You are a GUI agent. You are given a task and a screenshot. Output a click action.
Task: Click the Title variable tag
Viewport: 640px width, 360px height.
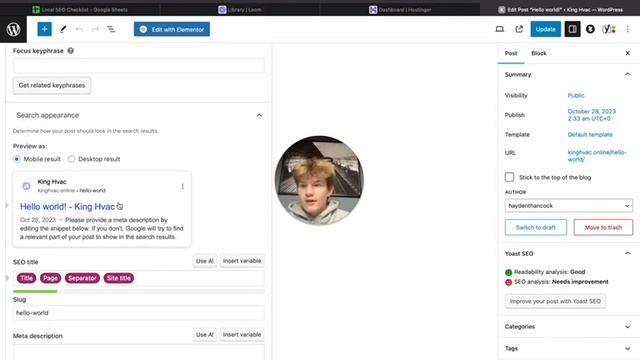click(27, 278)
